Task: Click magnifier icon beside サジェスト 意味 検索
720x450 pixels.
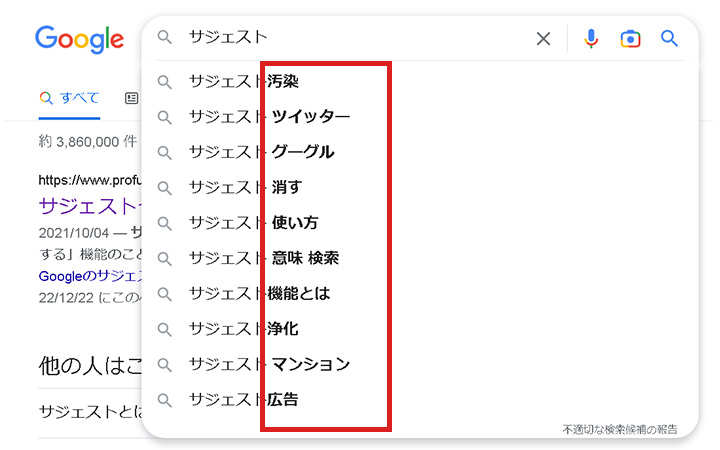Action: (164, 259)
